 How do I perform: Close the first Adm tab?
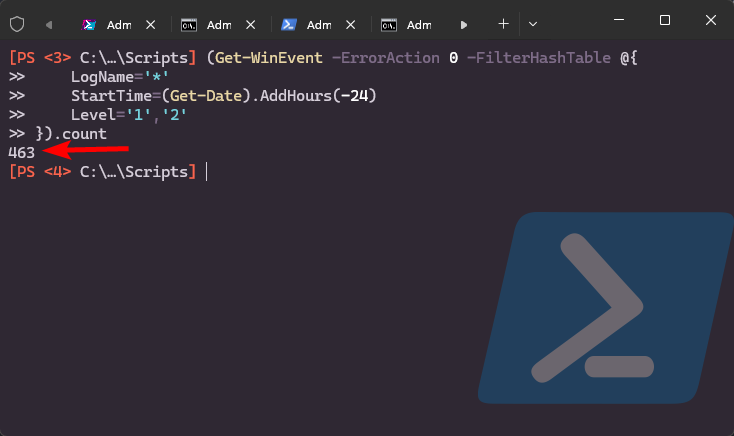150,25
